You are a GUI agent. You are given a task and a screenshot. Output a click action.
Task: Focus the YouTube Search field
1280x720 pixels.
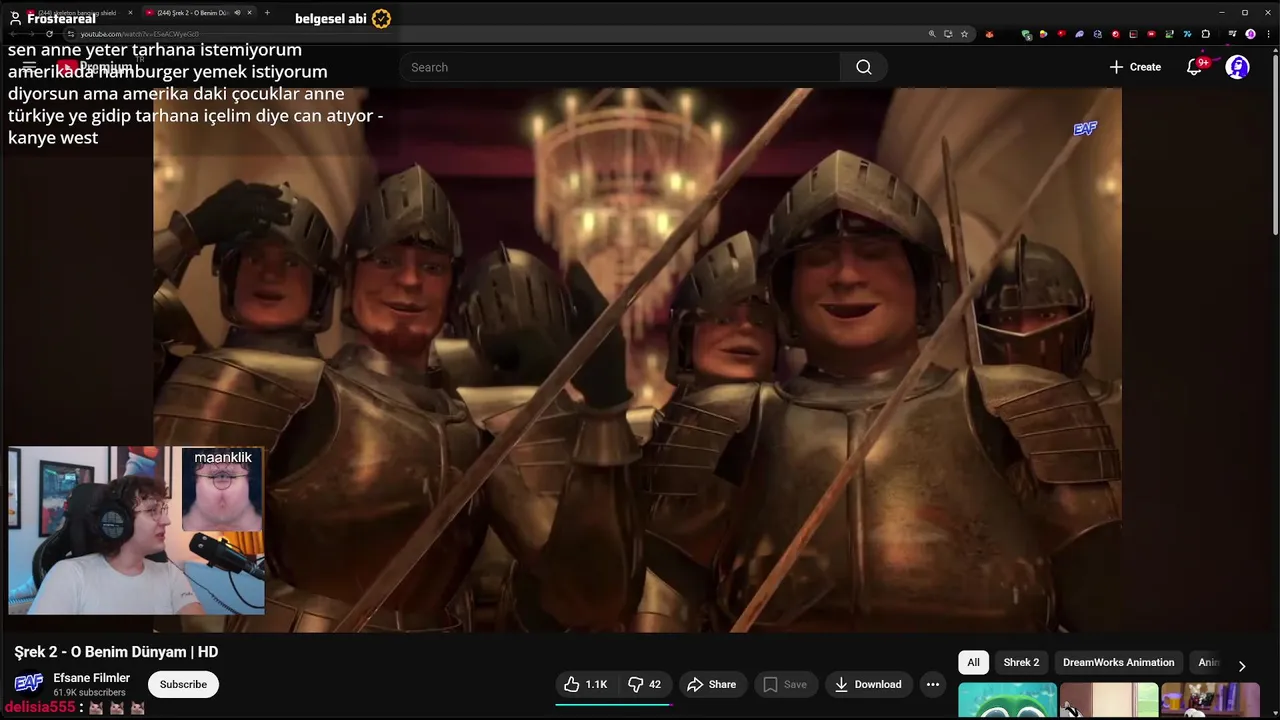620,67
